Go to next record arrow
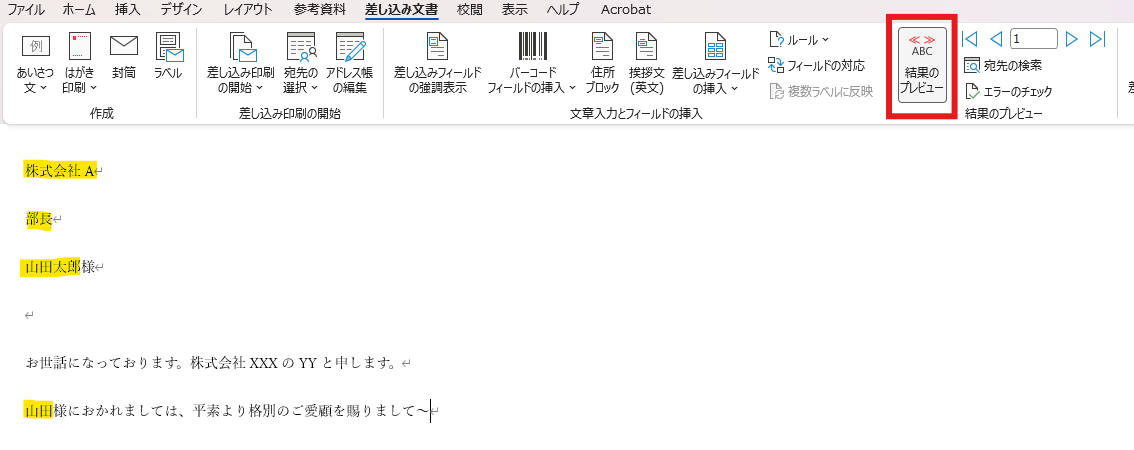Screen dimensions: 1134x450 (x=1072, y=39)
